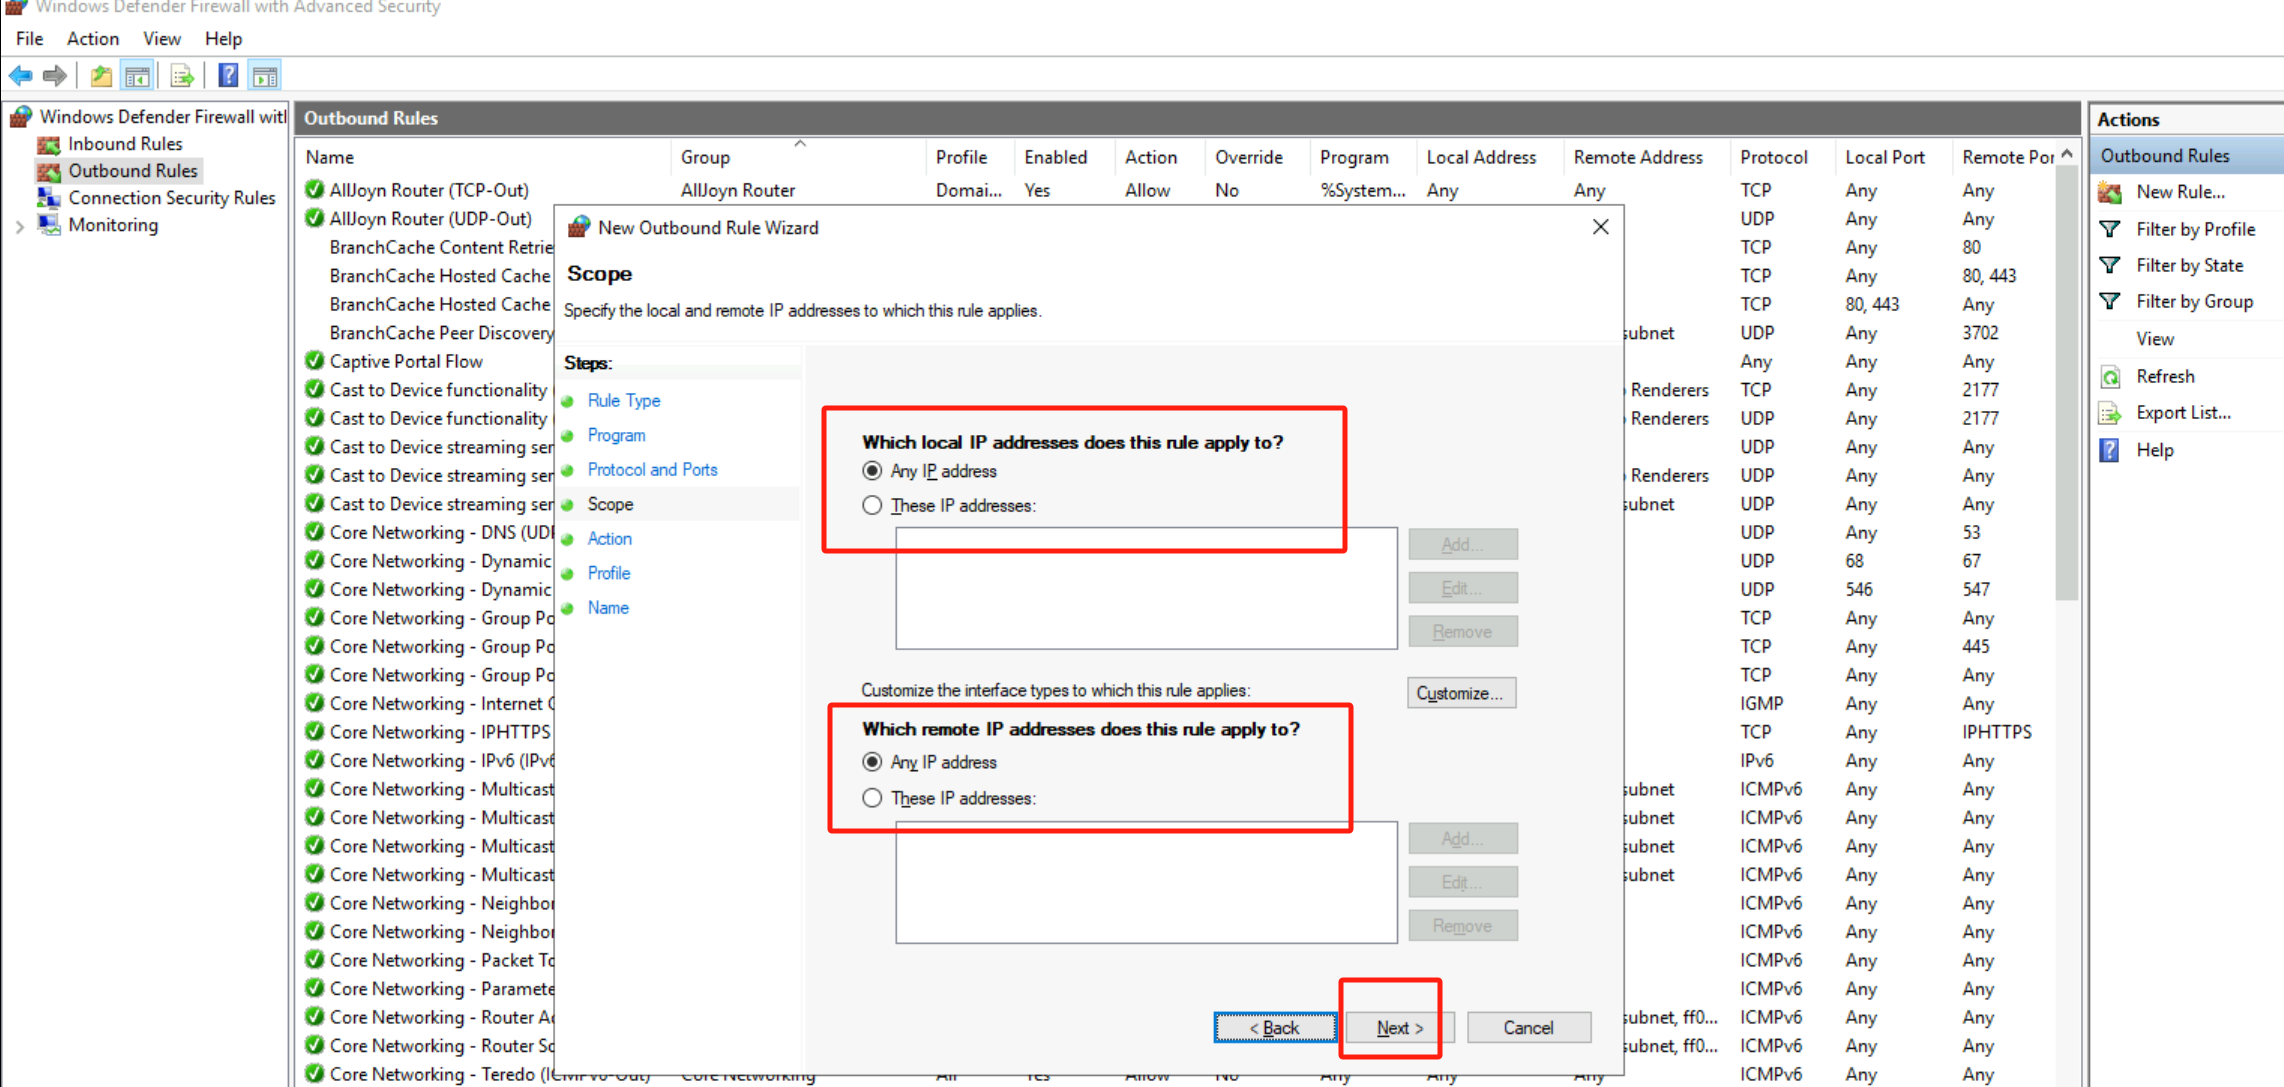The height and width of the screenshot is (1087, 2284).
Task: Click the New Rule icon in Actions
Action: tap(2110, 192)
